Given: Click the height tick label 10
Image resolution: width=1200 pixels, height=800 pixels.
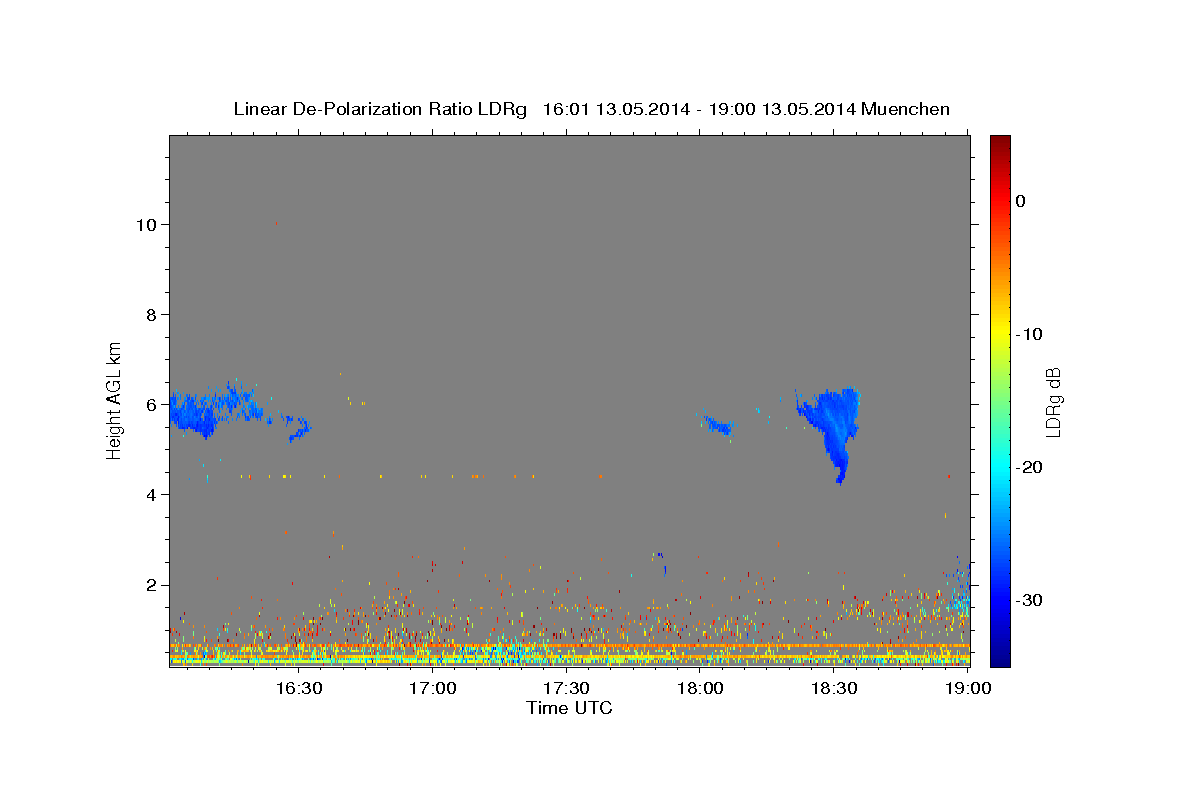Looking at the screenshot, I should [145, 225].
